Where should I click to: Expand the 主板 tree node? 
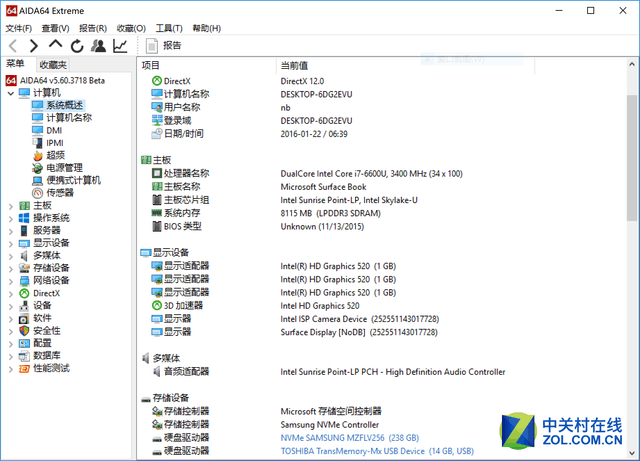(x=11, y=207)
